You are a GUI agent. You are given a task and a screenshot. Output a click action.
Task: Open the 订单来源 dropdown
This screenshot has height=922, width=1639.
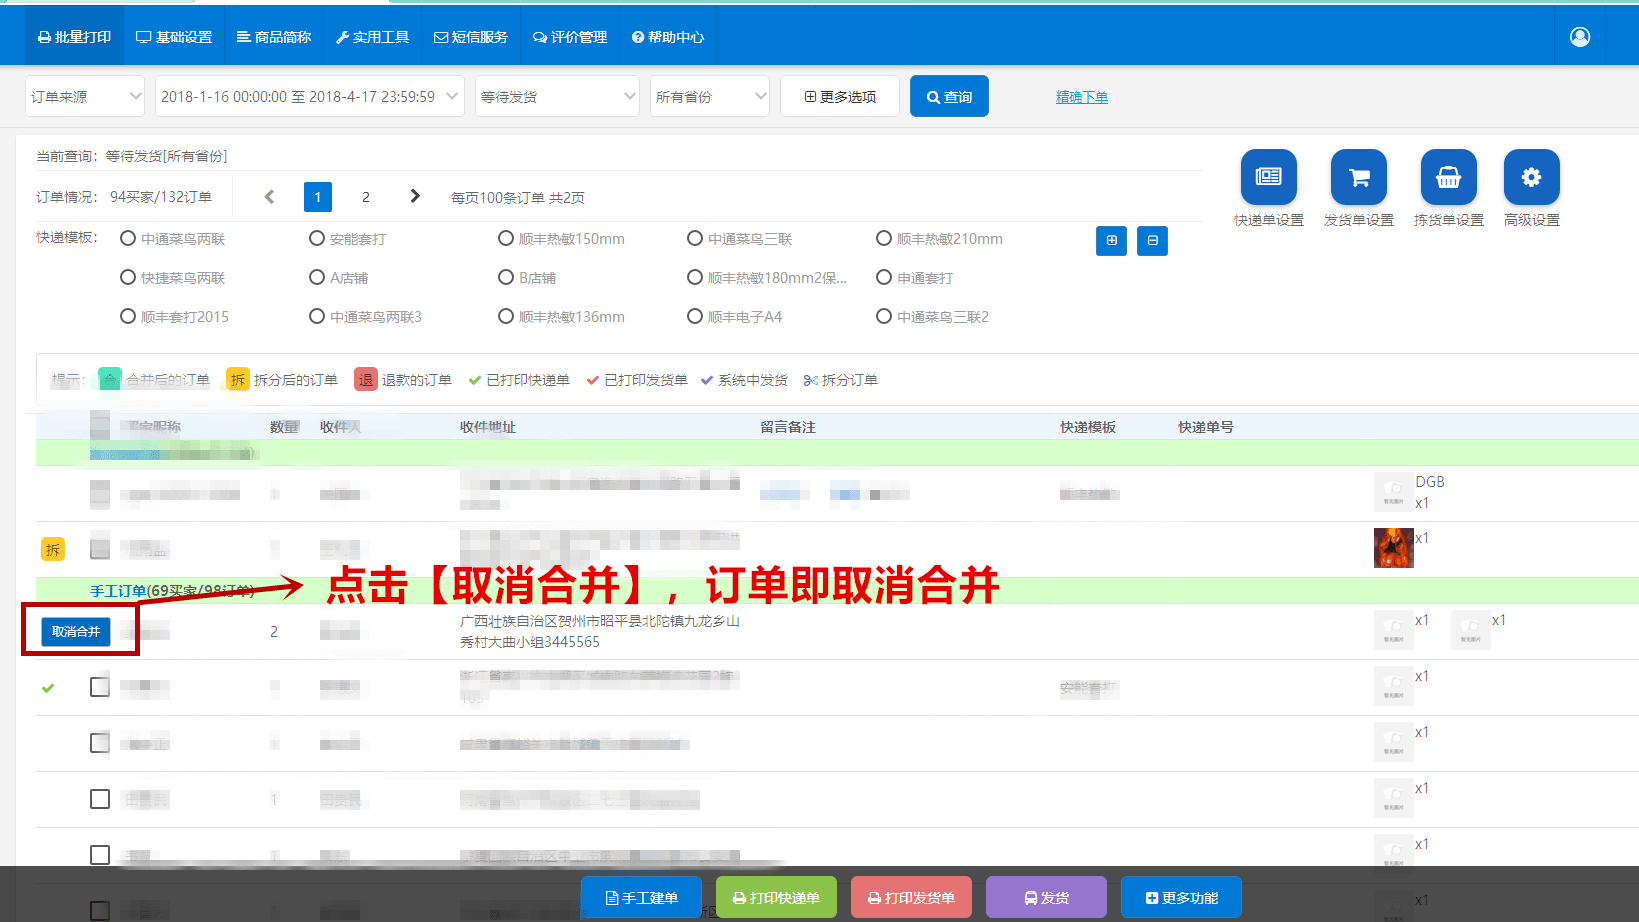click(84, 95)
